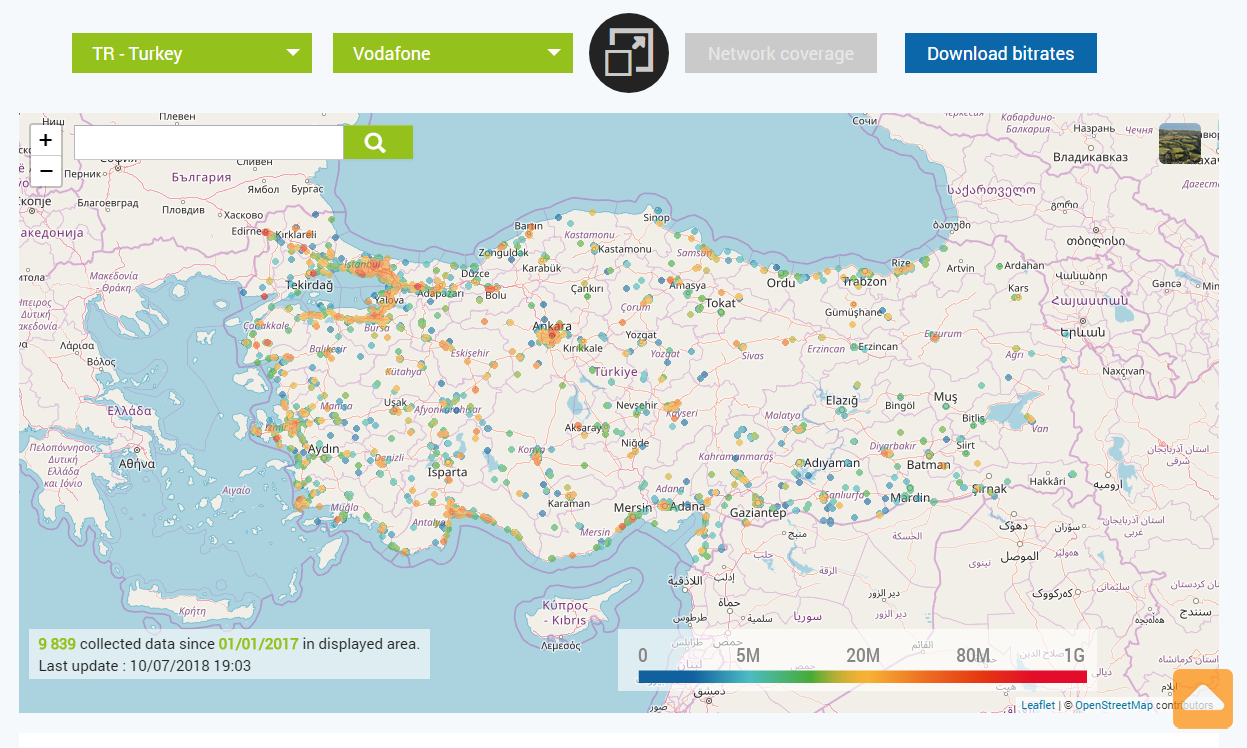1247x748 pixels.
Task: Click the Şırnak label on the map
Action: click(x=990, y=489)
